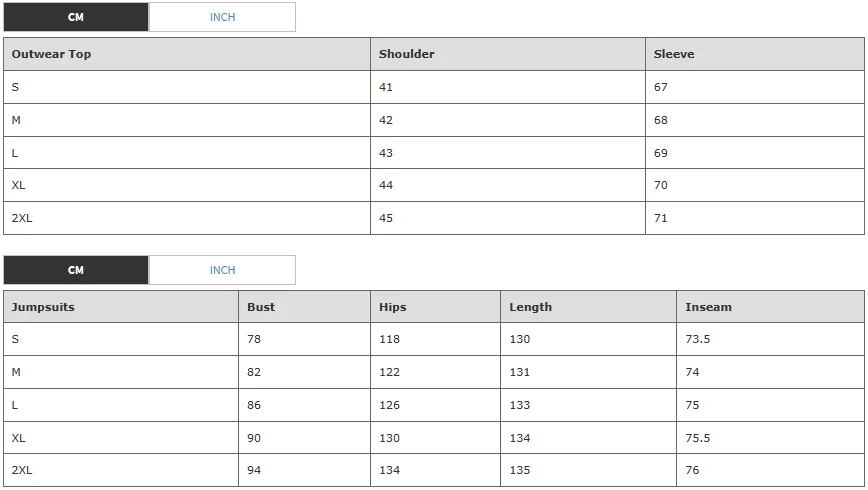This screenshot has height=490, width=868.
Task: Select the XL row in Jumpsuits table
Action: pyautogui.click(x=434, y=438)
